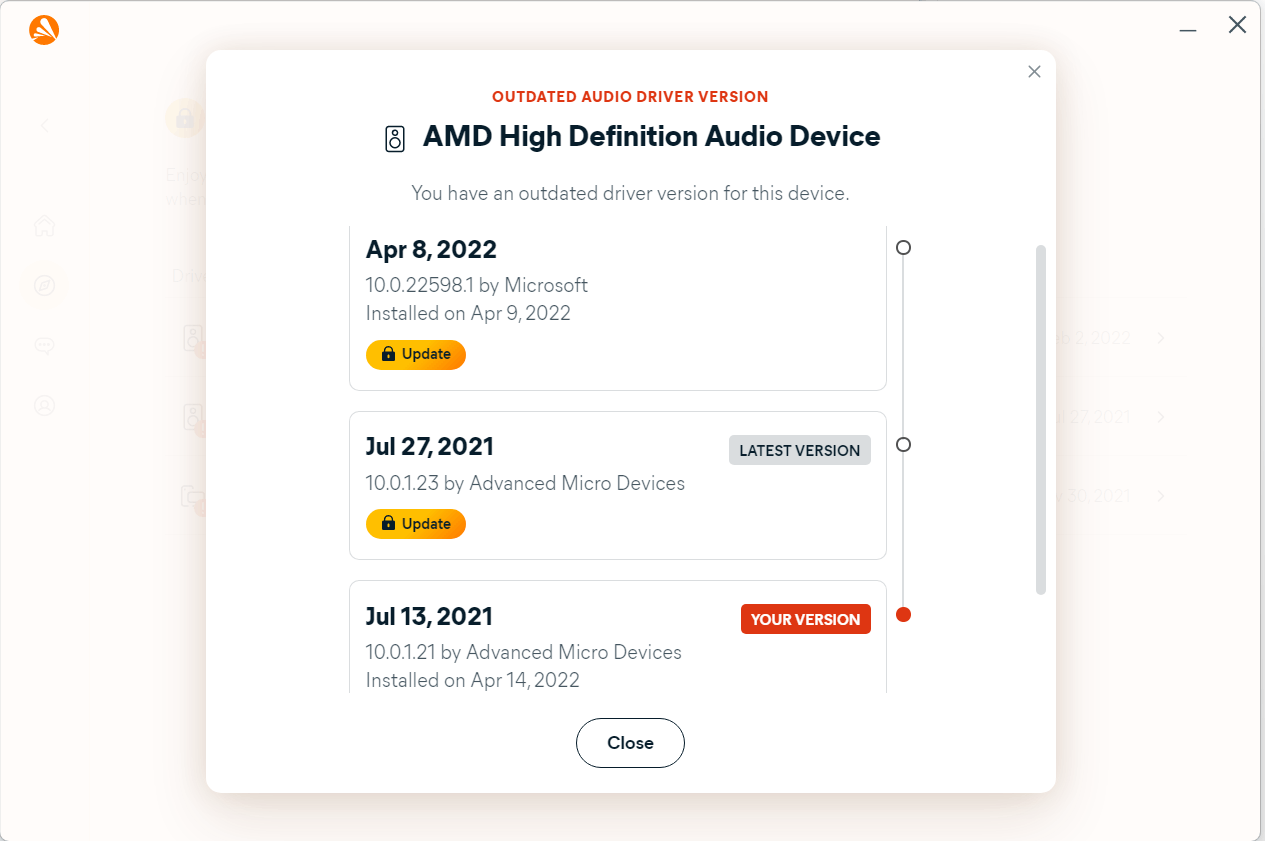The height and width of the screenshot is (841, 1265).
Task: Click AMD High Definition Audio Device title
Action: pos(652,137)
